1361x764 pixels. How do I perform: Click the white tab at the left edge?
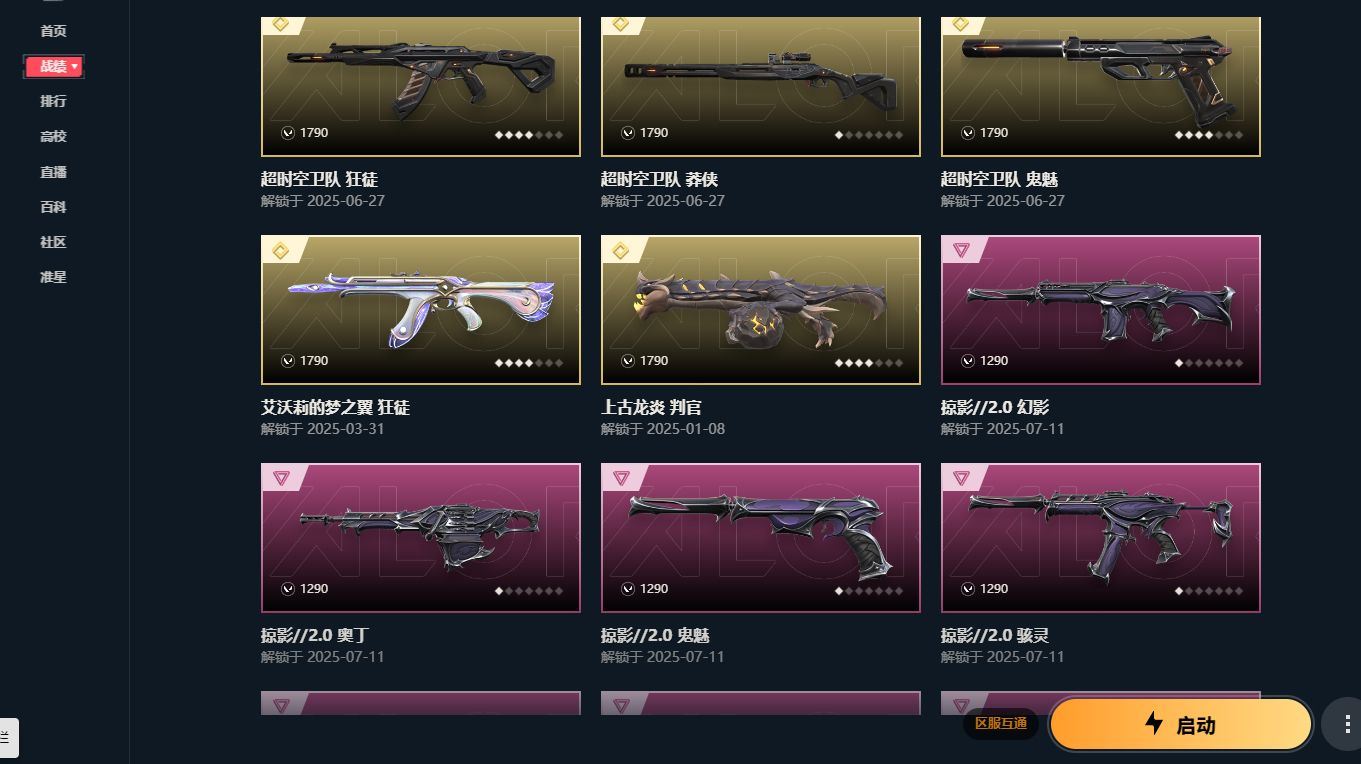tap(9, 738)
